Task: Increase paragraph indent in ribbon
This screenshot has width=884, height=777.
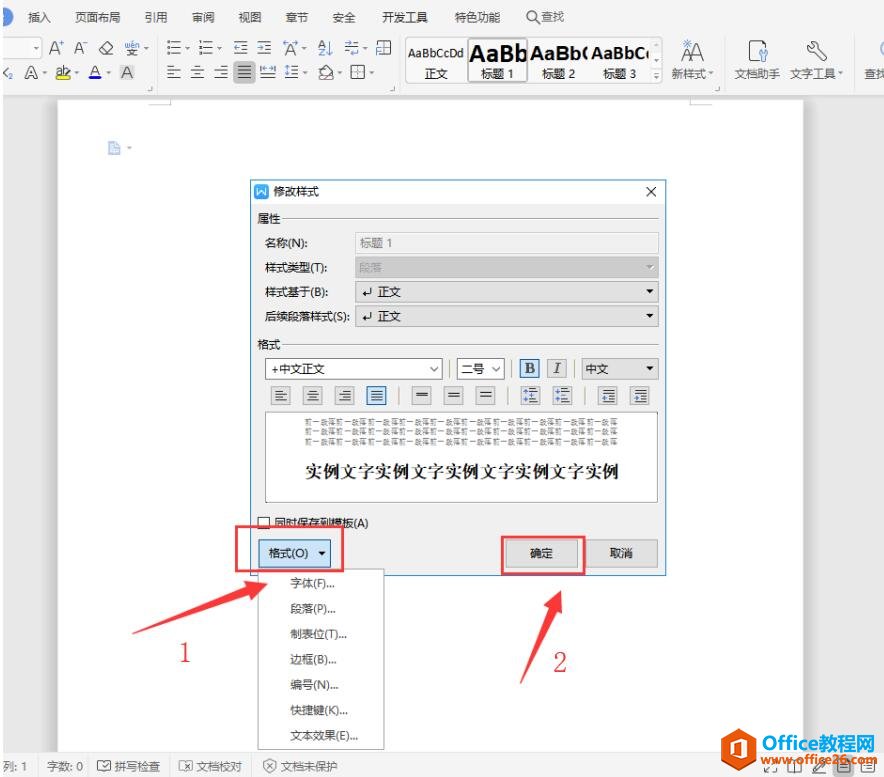Action: (264, 48)
